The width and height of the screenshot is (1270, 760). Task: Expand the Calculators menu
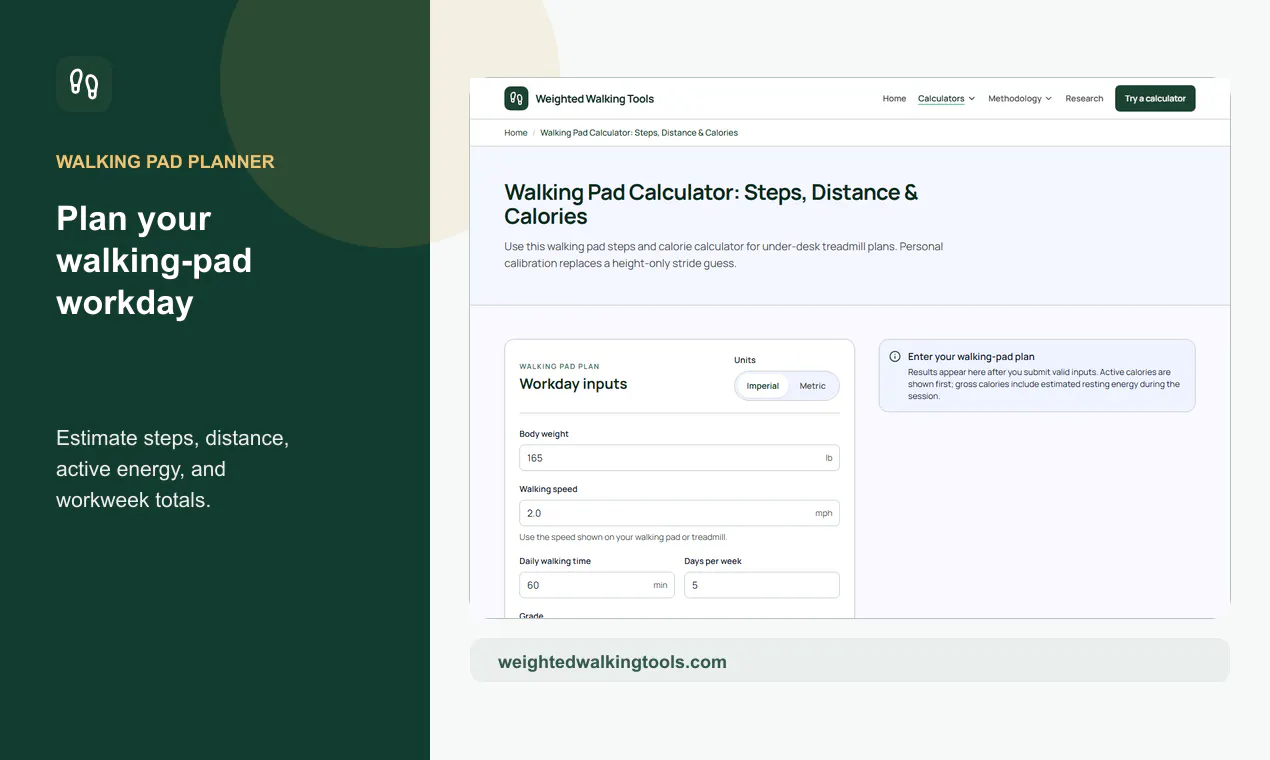click(x=946, y=99)
